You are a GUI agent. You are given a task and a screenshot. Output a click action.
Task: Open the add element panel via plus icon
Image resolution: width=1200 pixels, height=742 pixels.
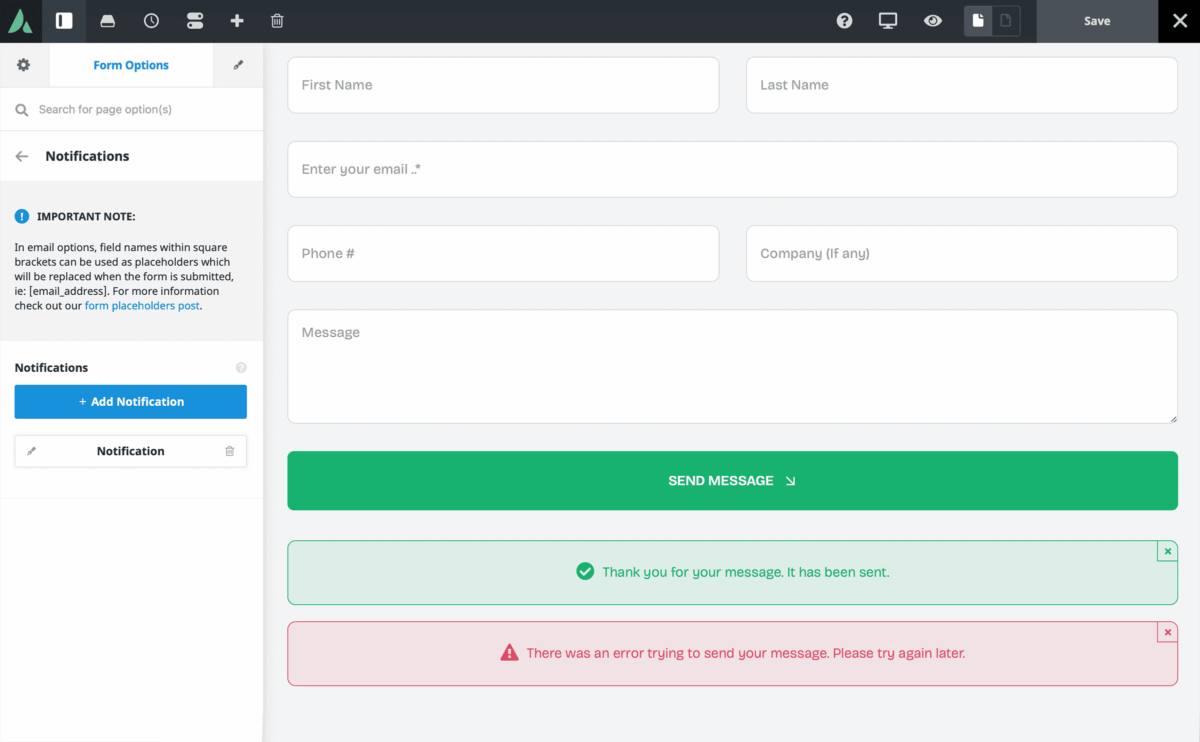tap(235, 21)
